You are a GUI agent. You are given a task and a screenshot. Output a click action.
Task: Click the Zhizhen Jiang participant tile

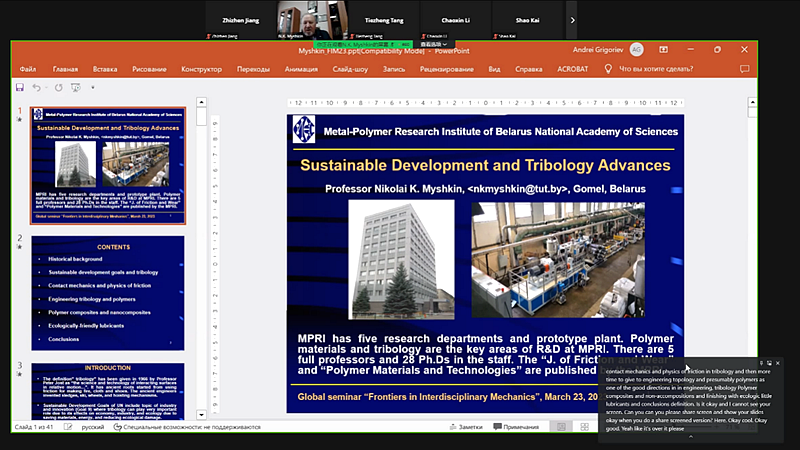coord(241,20)
